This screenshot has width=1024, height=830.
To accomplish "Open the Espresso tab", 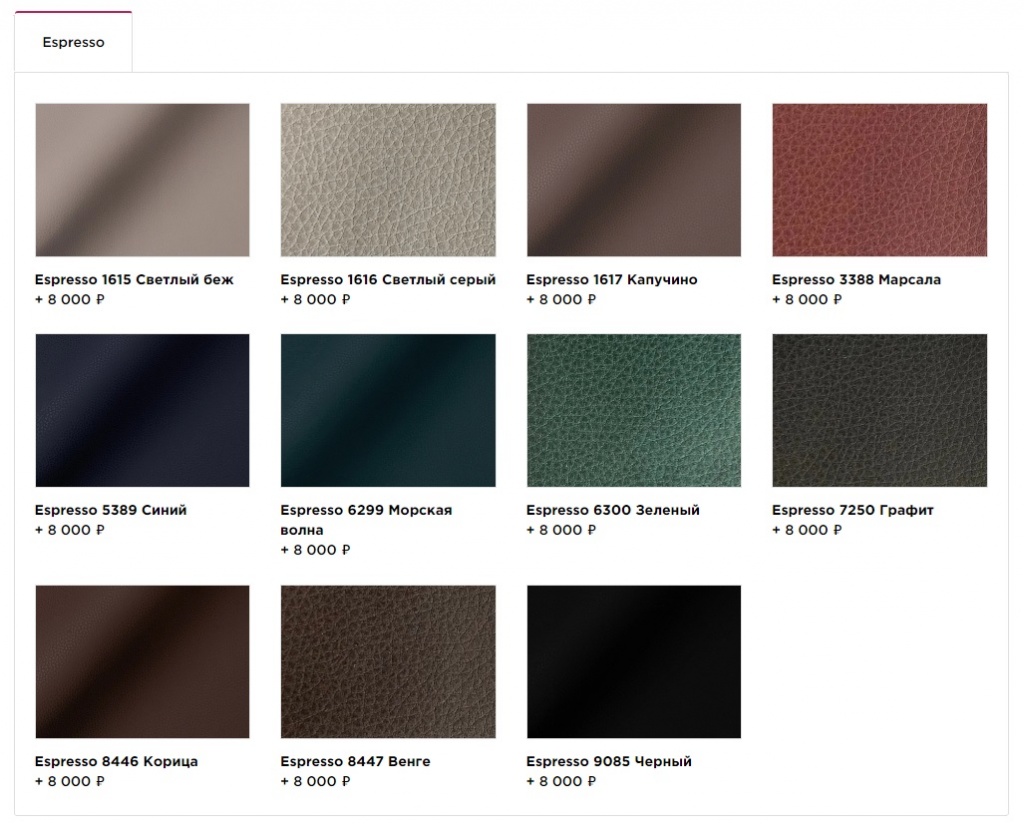I will [x=73, y=42].
